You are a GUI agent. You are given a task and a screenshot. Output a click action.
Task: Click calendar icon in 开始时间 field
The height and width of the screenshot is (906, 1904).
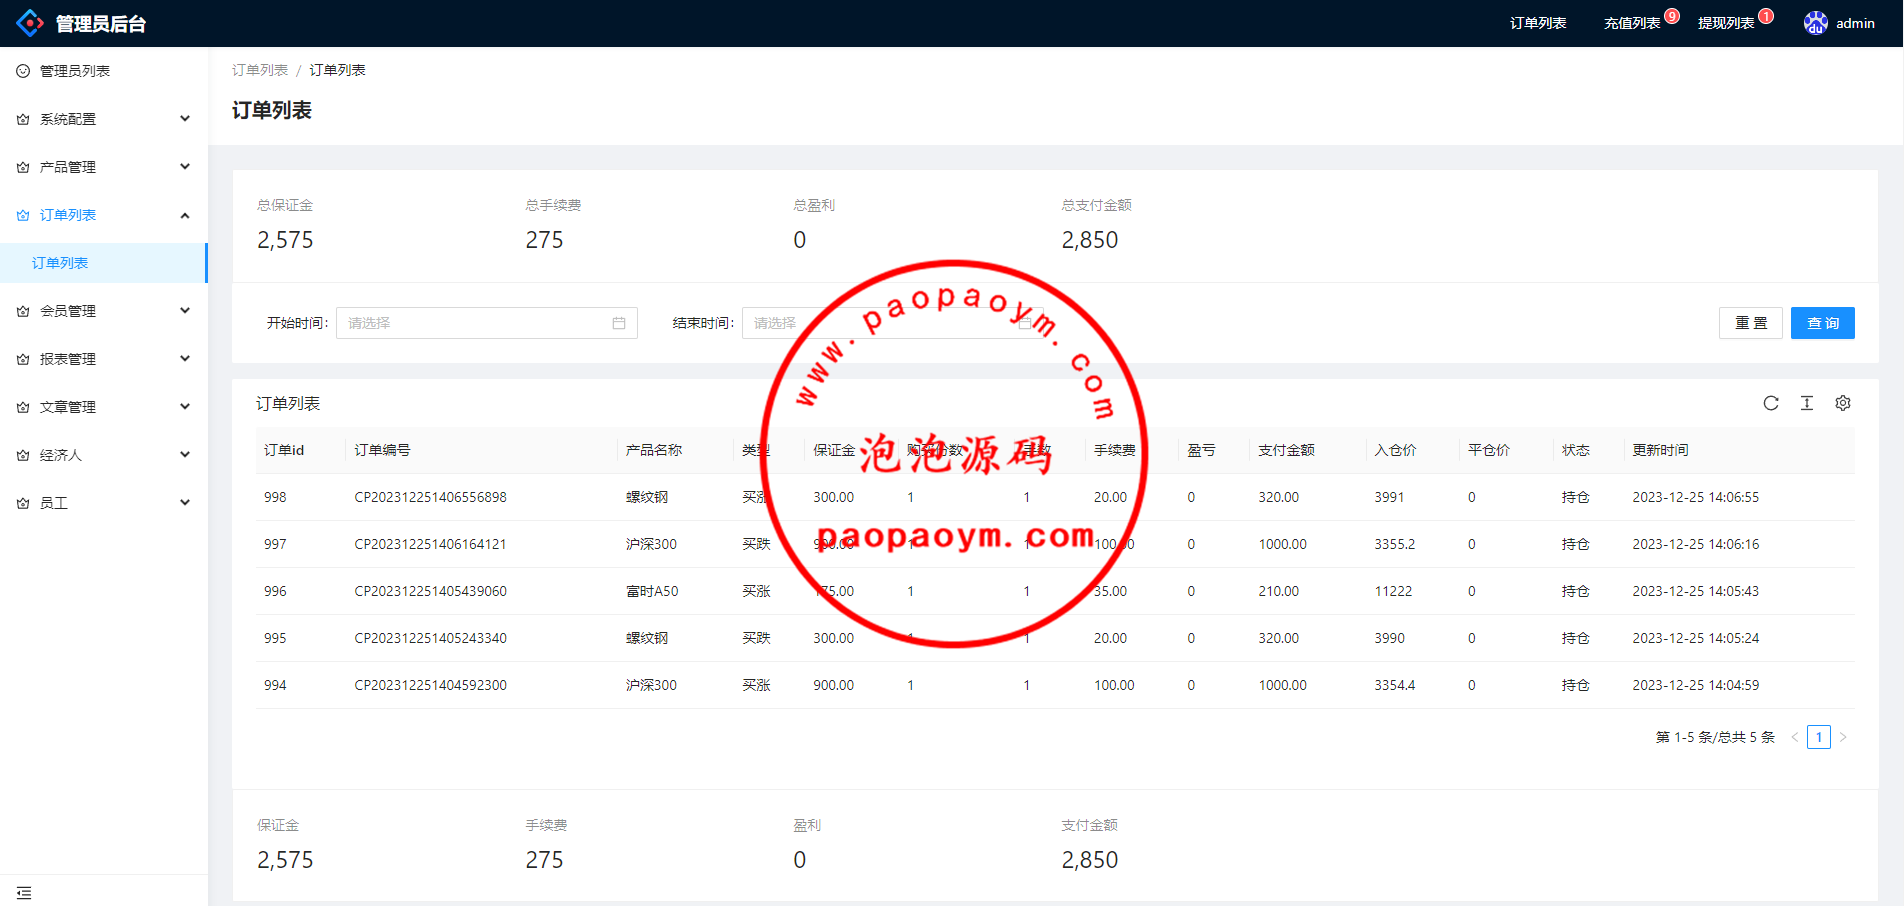point(619,323)
